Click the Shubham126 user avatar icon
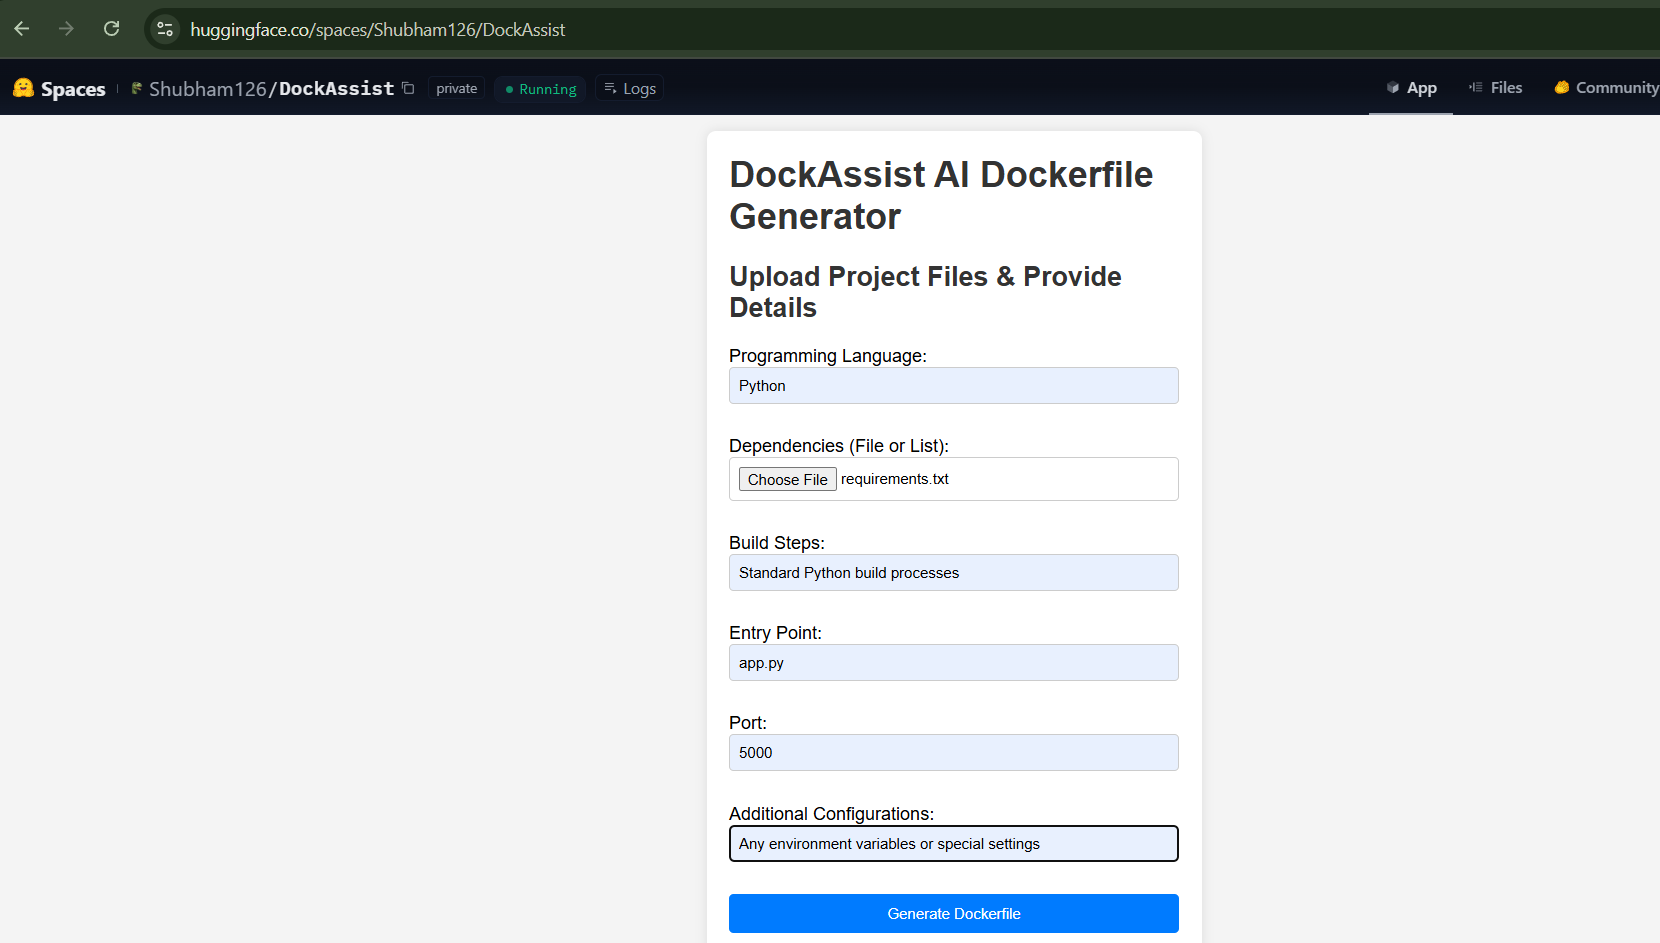 pyautogui.click(x=137, y=88)
